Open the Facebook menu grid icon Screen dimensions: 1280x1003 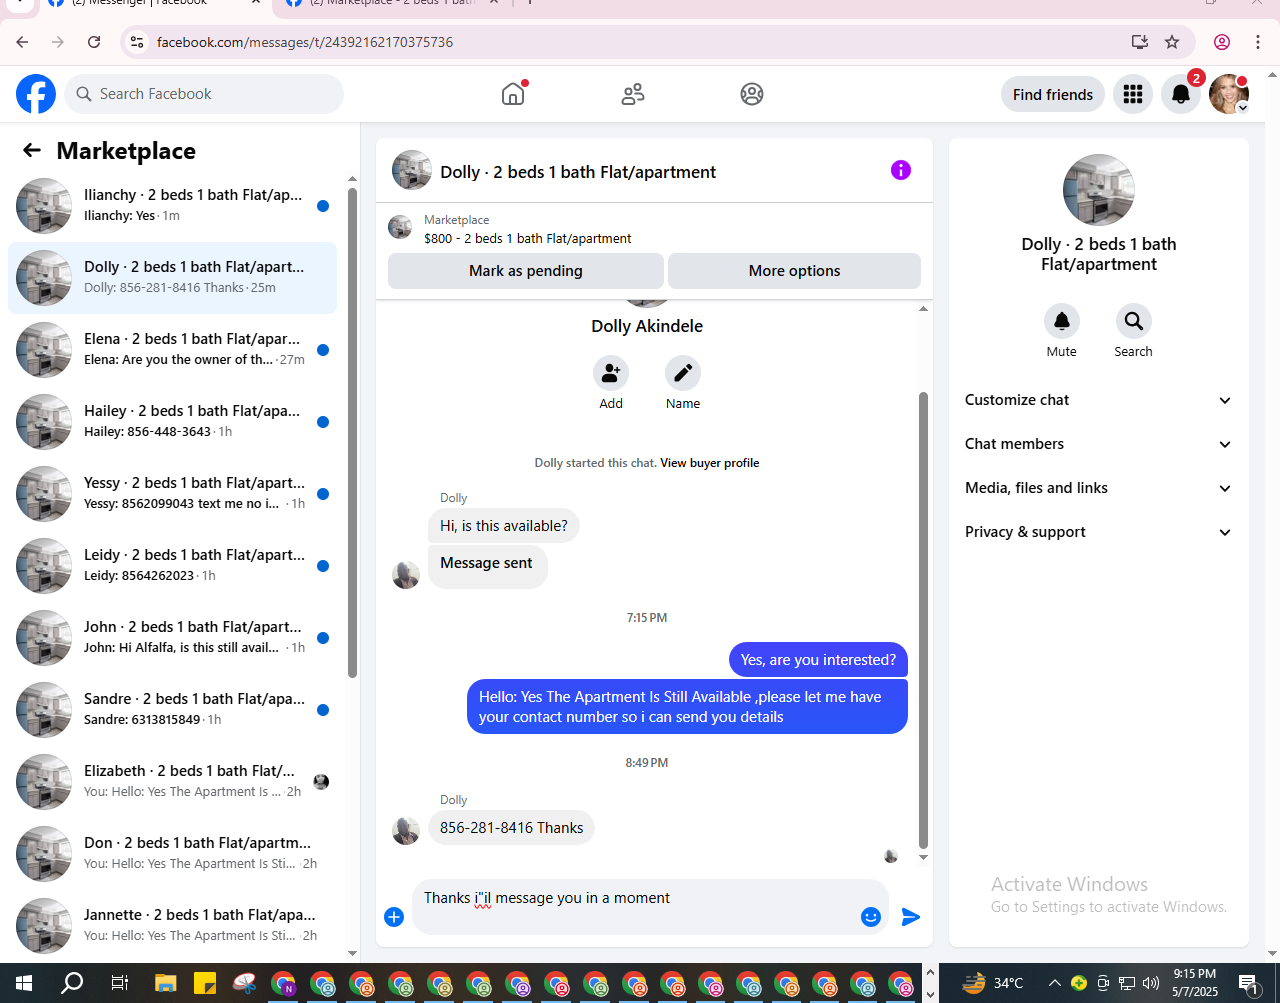pyautogui.click(x=1133, y=94)
